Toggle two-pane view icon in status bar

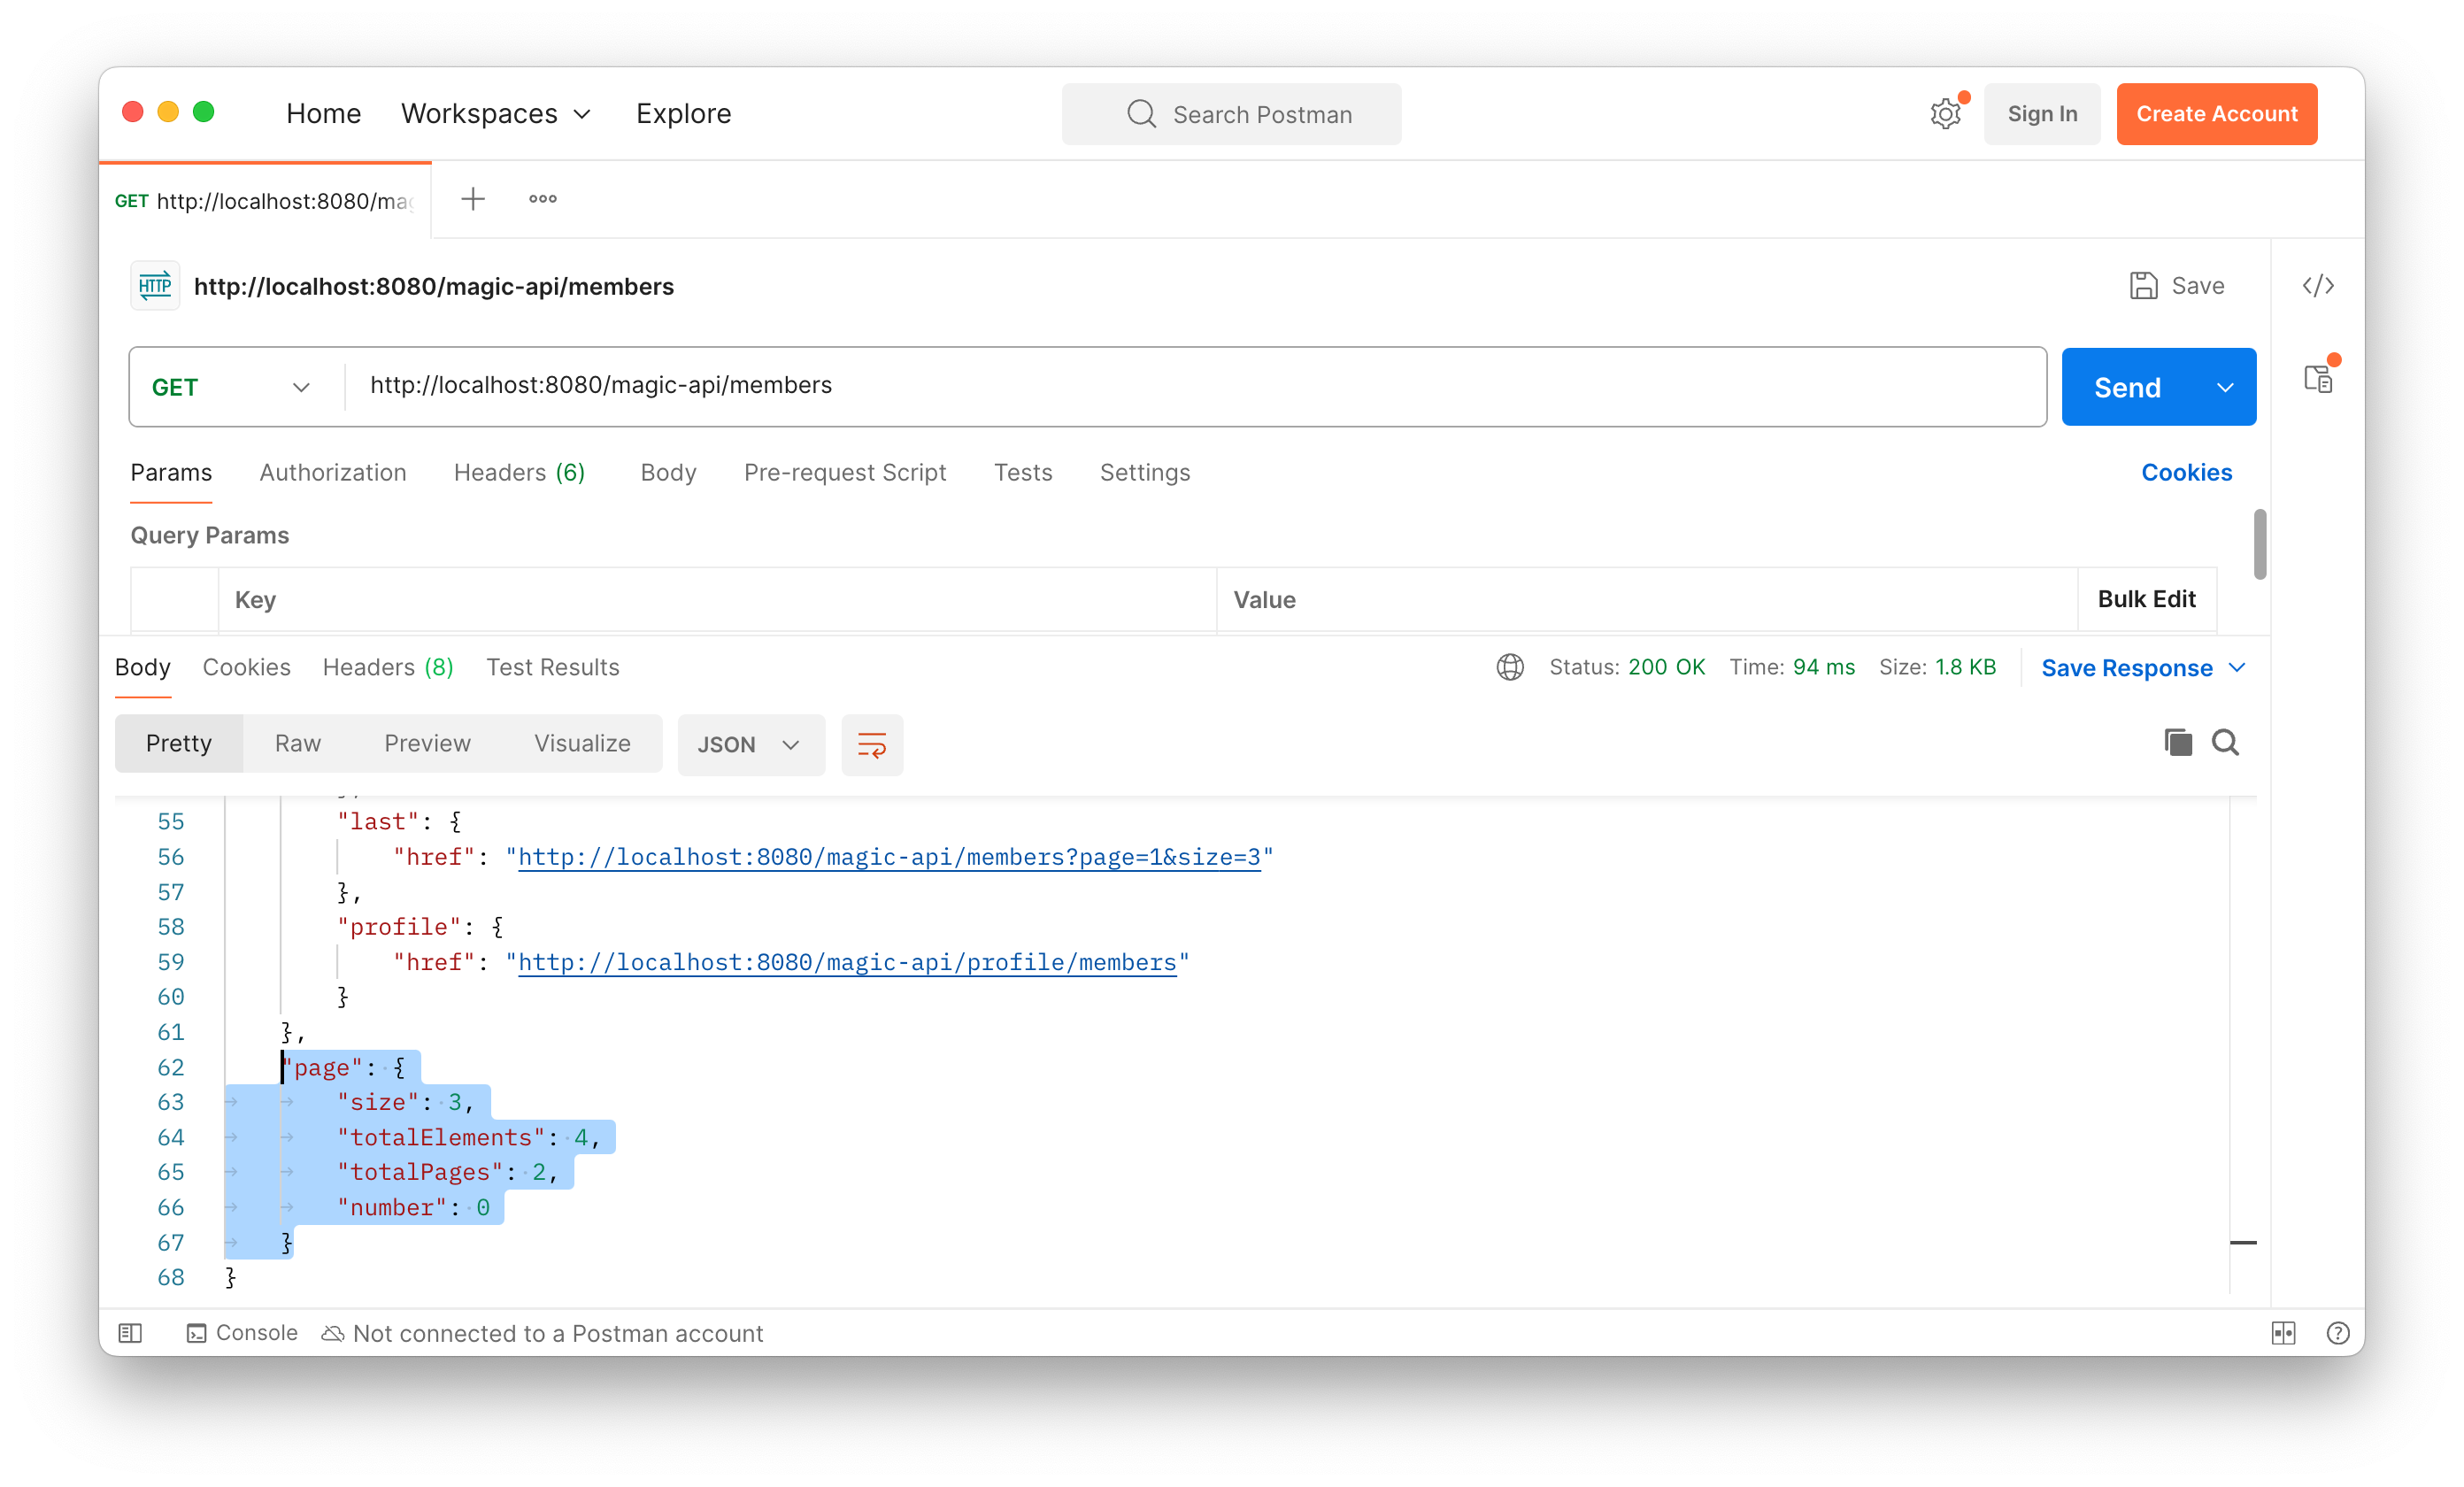(2283, 1333)
